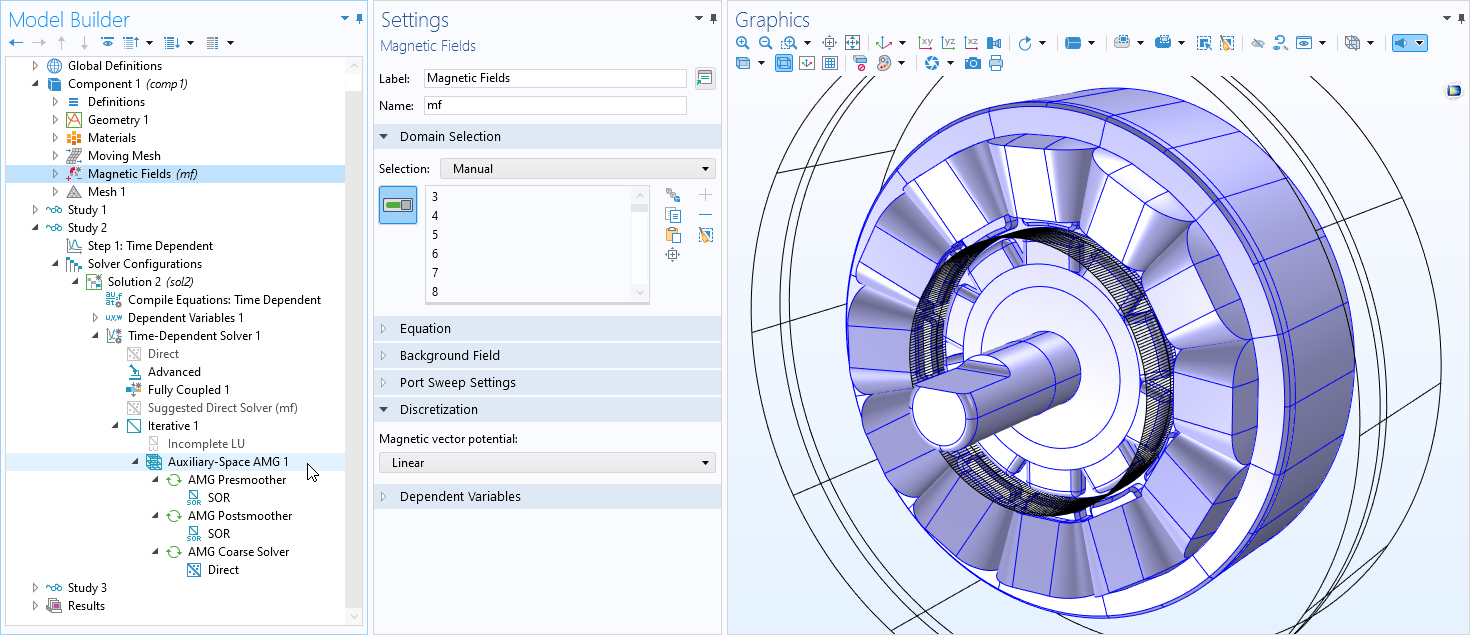Toggle the Activate Selection switch
The image size is (1470, 635).
pos(398,205)
